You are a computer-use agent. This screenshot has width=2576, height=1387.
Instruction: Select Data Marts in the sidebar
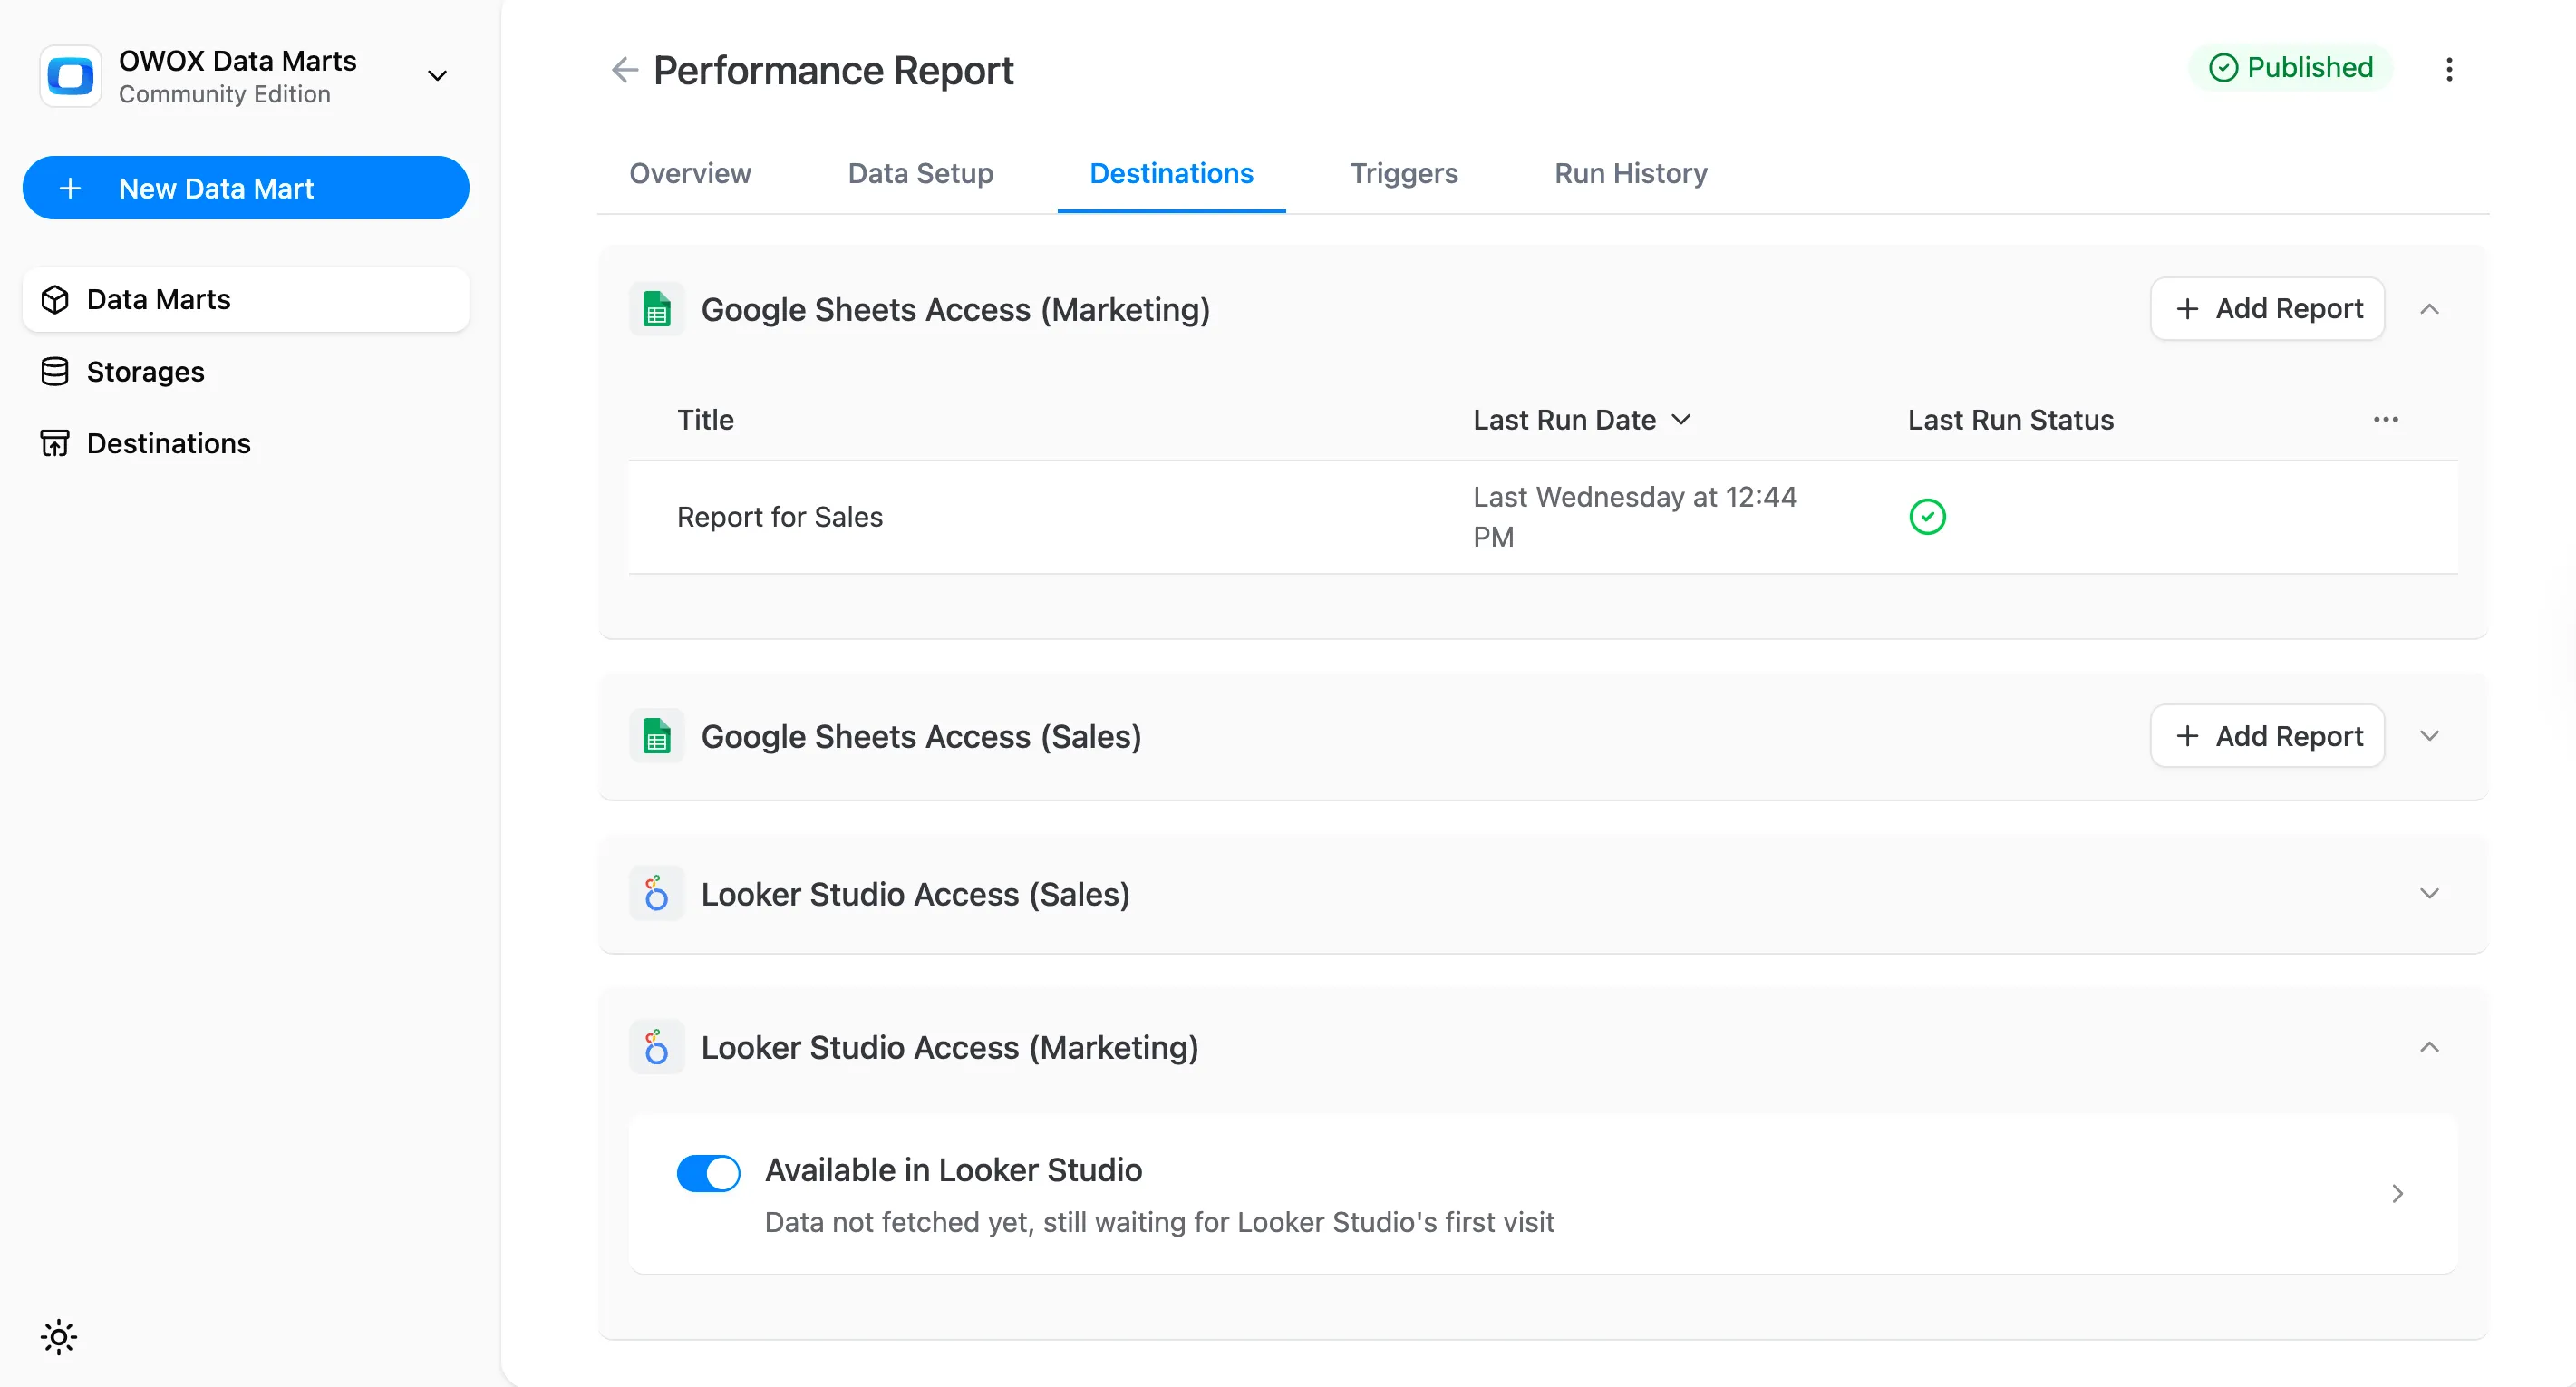click(157, 299)
